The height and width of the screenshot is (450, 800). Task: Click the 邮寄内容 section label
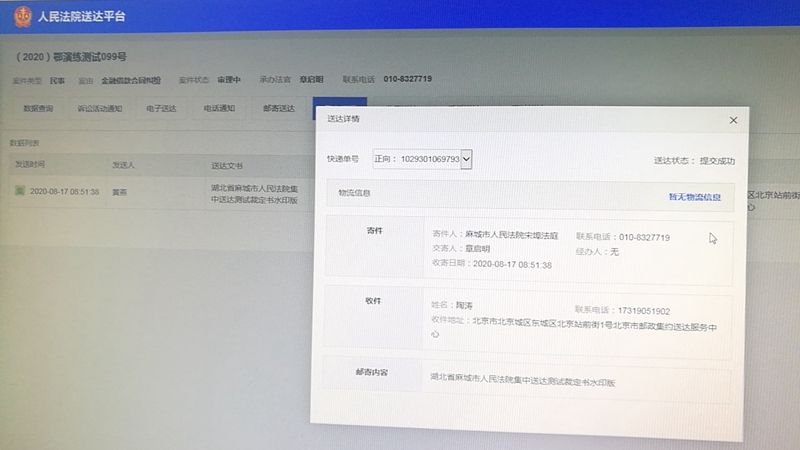pyautogui.click(x=371, y=372)
